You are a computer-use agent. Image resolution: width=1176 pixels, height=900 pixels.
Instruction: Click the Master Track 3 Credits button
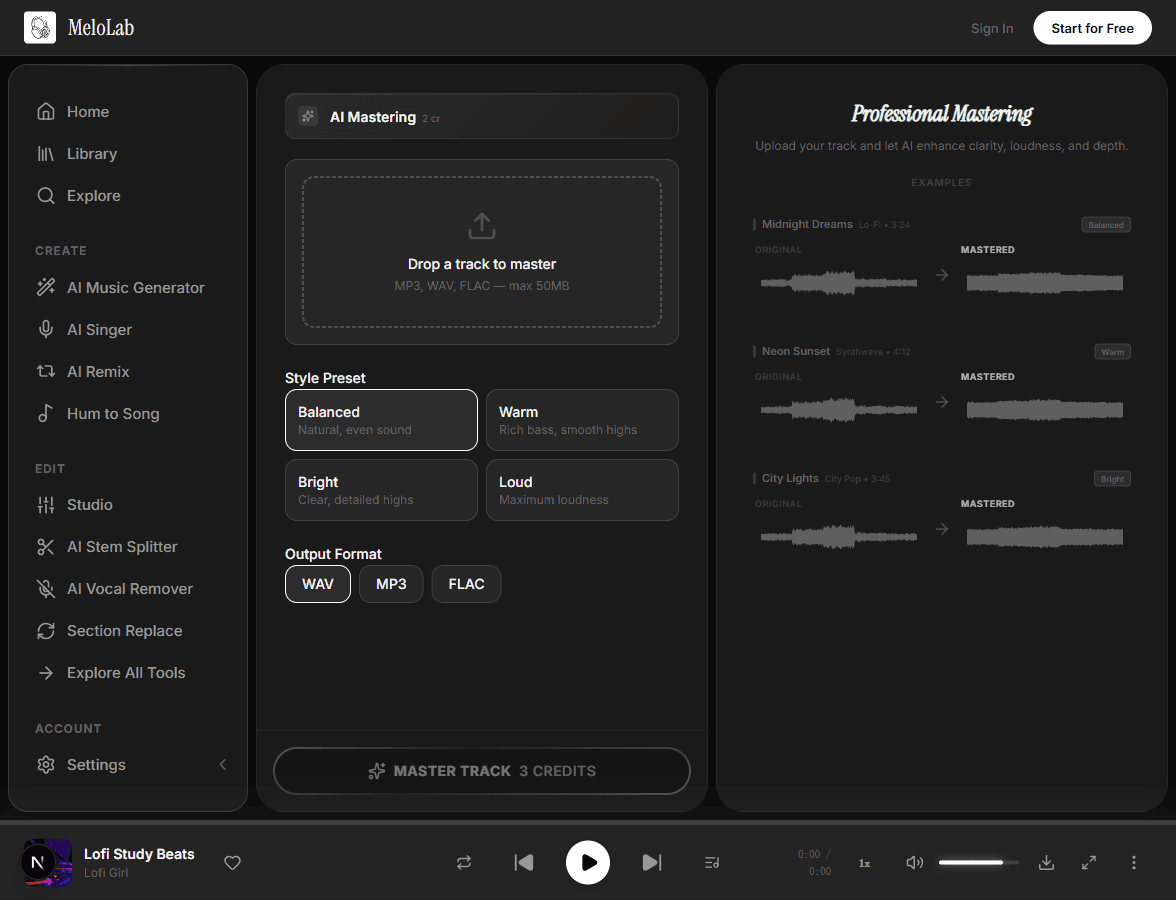(482, 771)
